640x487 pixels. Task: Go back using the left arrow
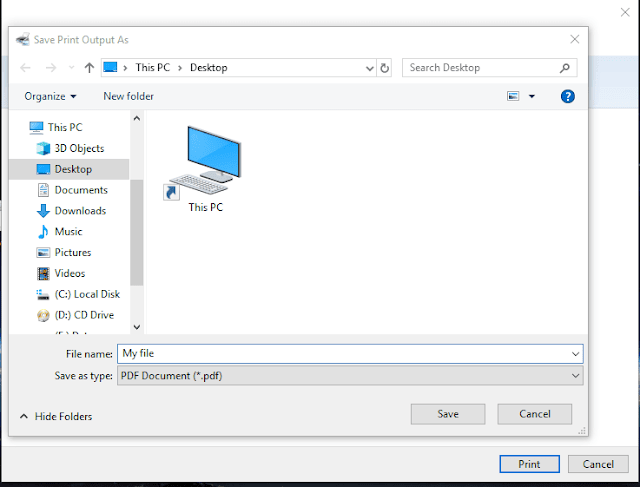[25, 68]
